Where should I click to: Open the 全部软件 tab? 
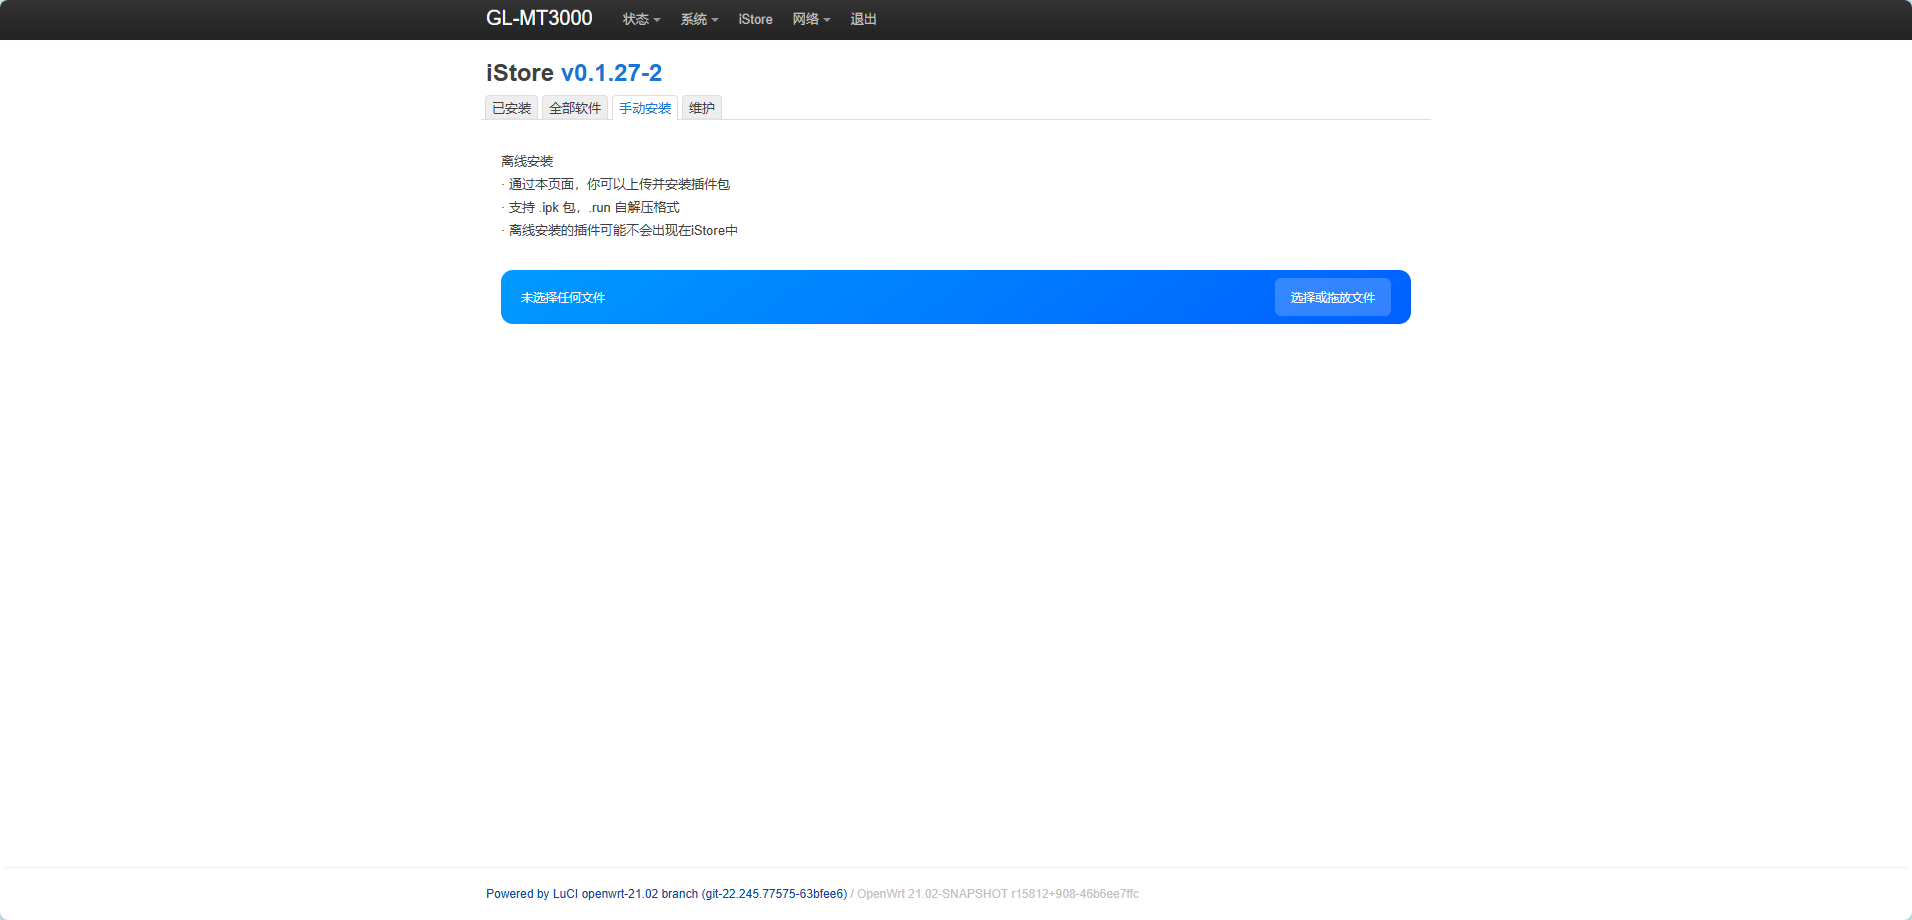coord(575,107)
